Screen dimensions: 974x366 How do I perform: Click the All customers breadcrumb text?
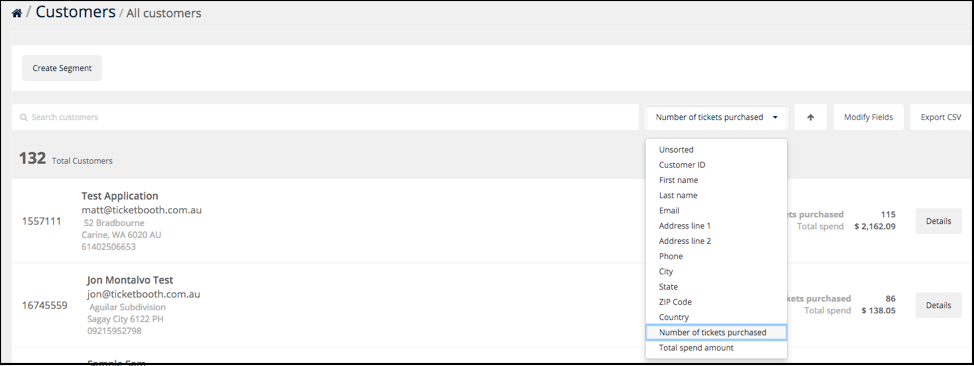(164, 13)
